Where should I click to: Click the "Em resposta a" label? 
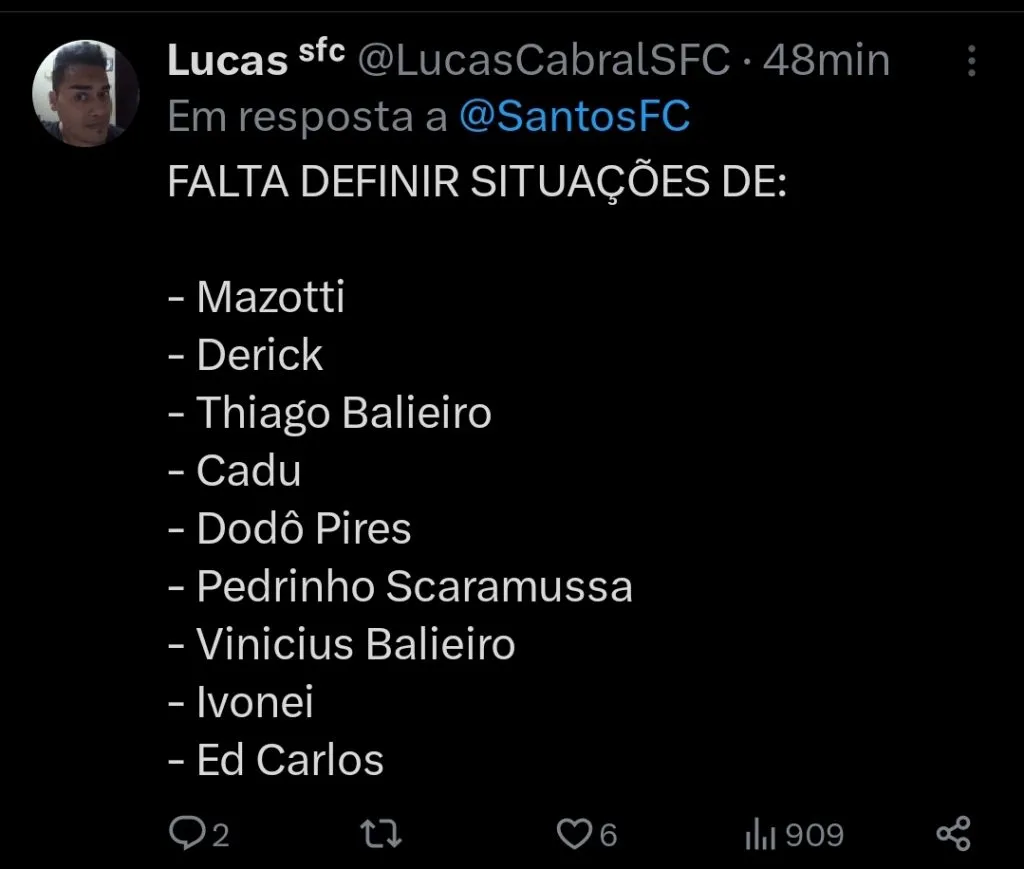(307, 118)
